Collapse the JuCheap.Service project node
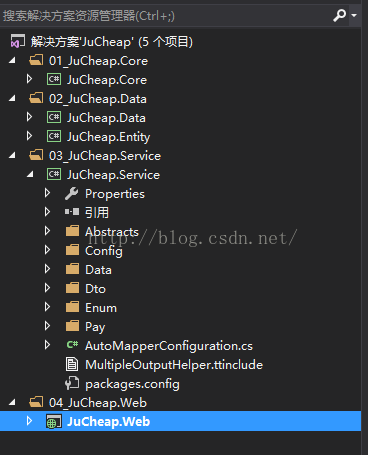 [30, 174]
